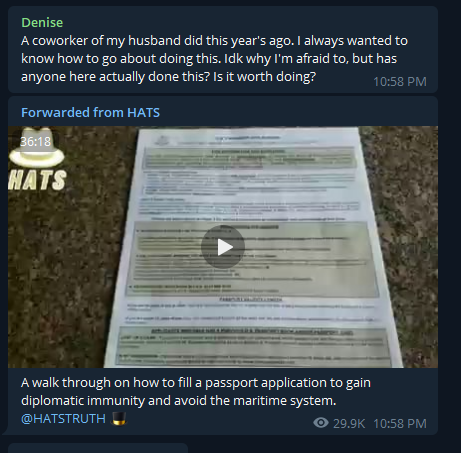The width and height of the screenshot is (461, 453).
Task: Click the HATS hat logo in video
Action: point(37,147)
